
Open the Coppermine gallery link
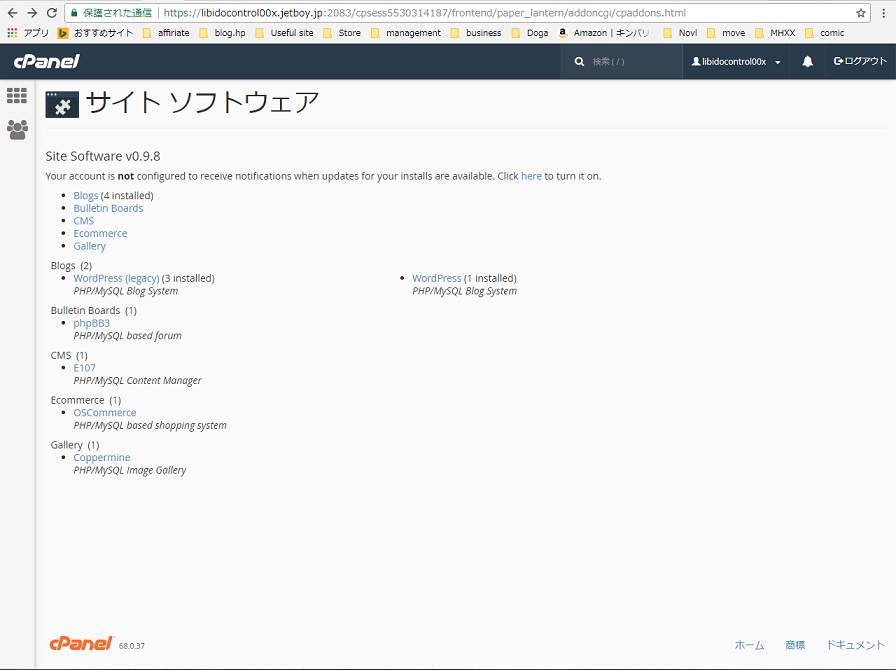(102, 457)
